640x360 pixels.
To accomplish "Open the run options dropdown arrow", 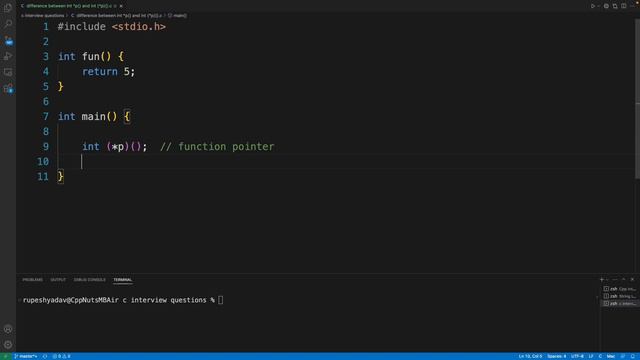I will [x=599, y=6].
